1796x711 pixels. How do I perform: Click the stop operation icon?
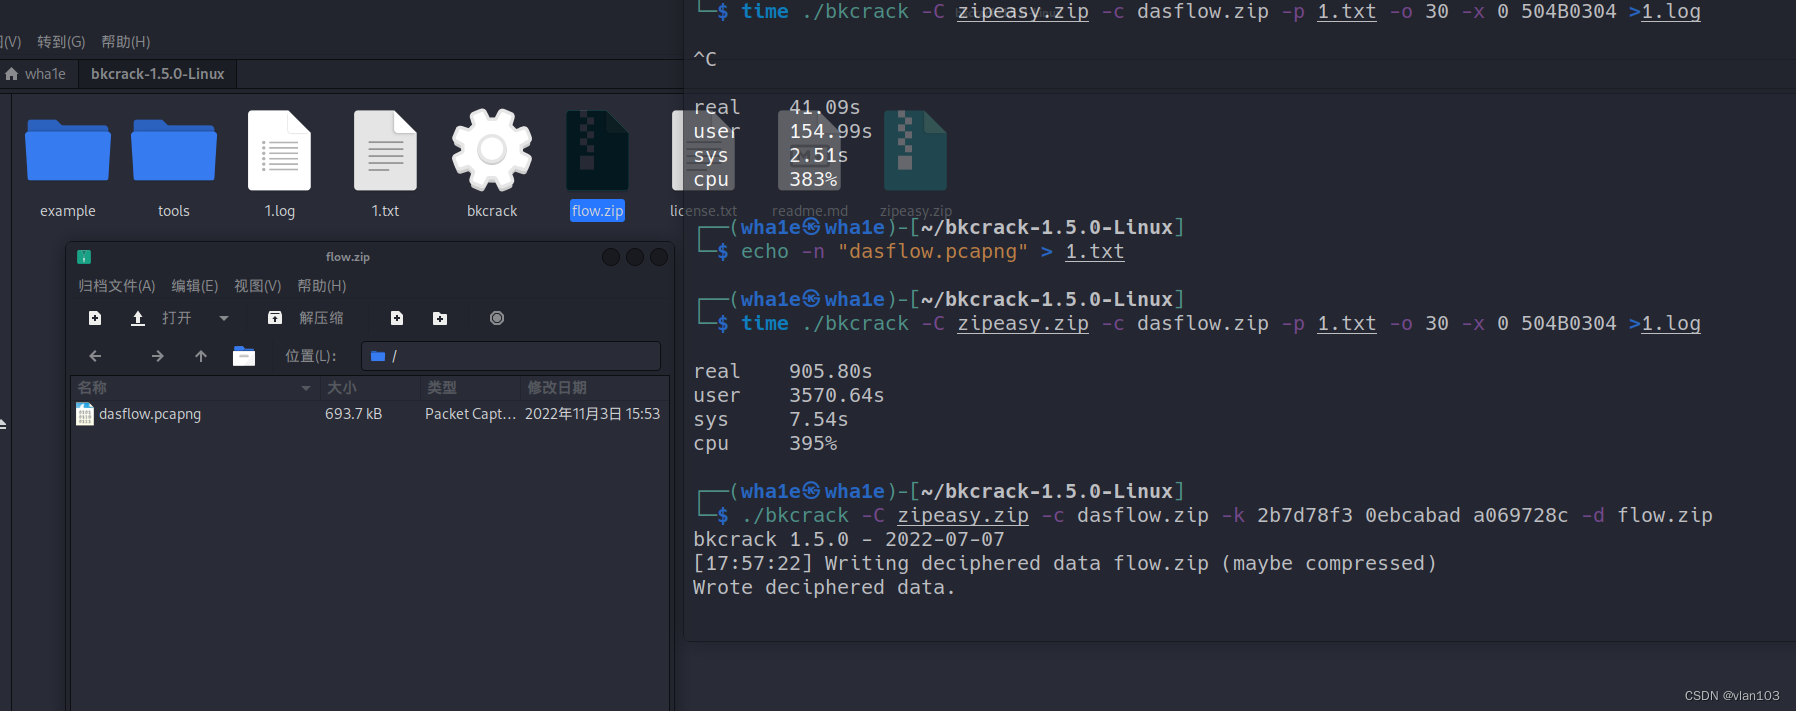(x=497, y=318)
